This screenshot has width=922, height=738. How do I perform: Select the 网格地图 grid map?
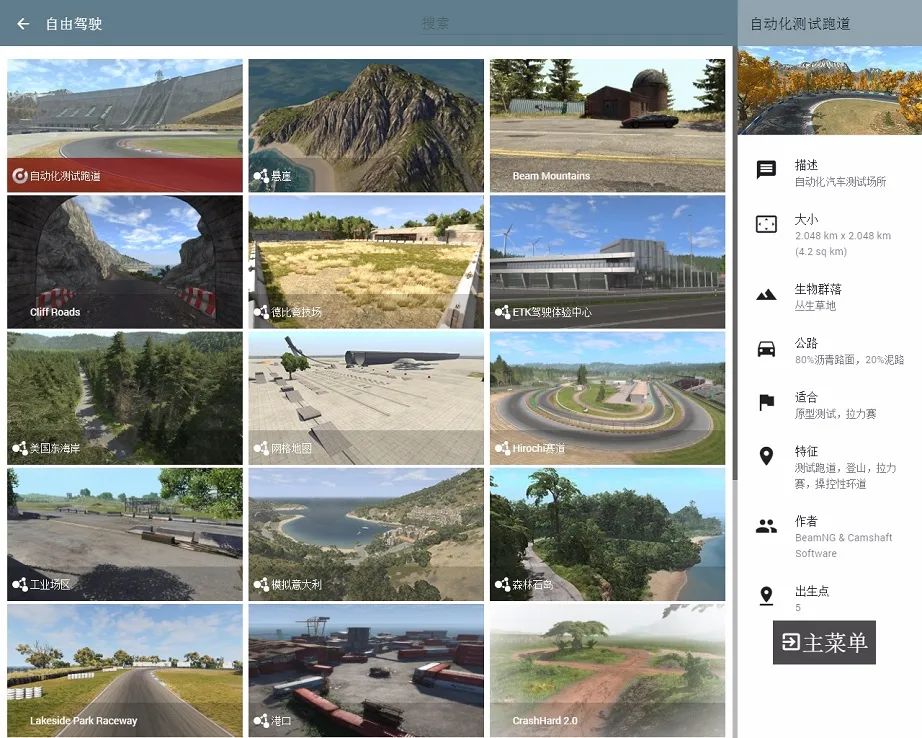click(x=366, y=398)
